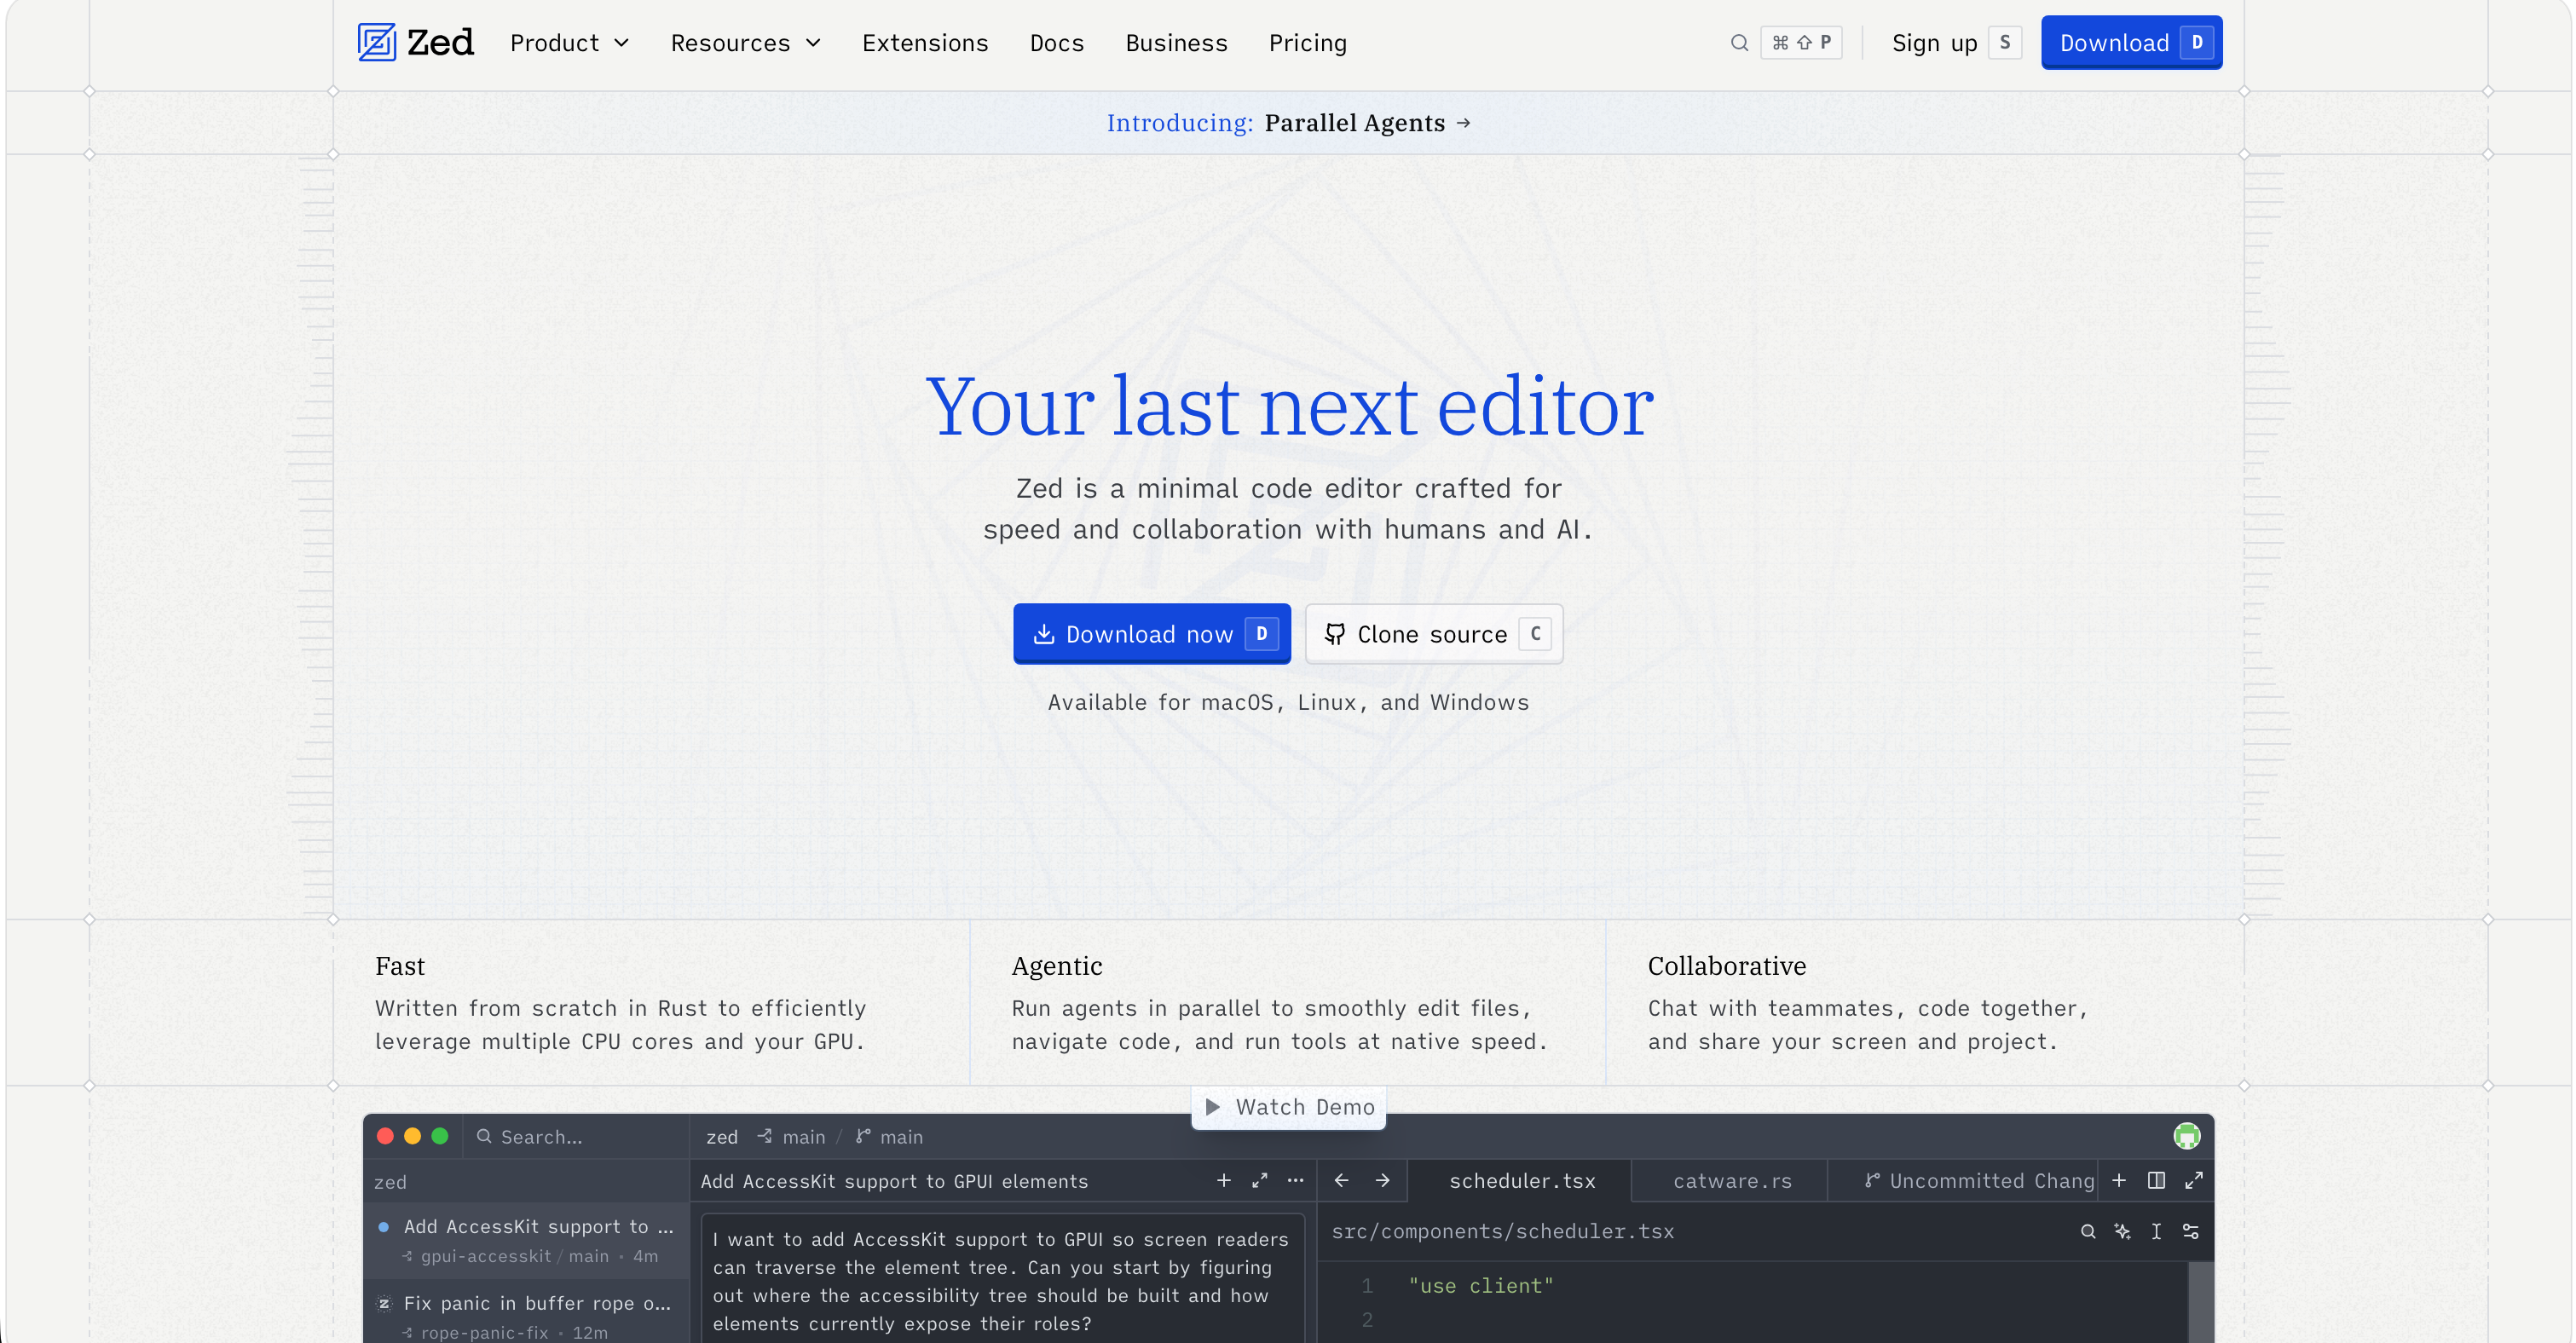Image resolution: width=2576 pixels, height=1343 pixels.
Task: Open the command palette shortcut button
Action: coord(1801,43)
